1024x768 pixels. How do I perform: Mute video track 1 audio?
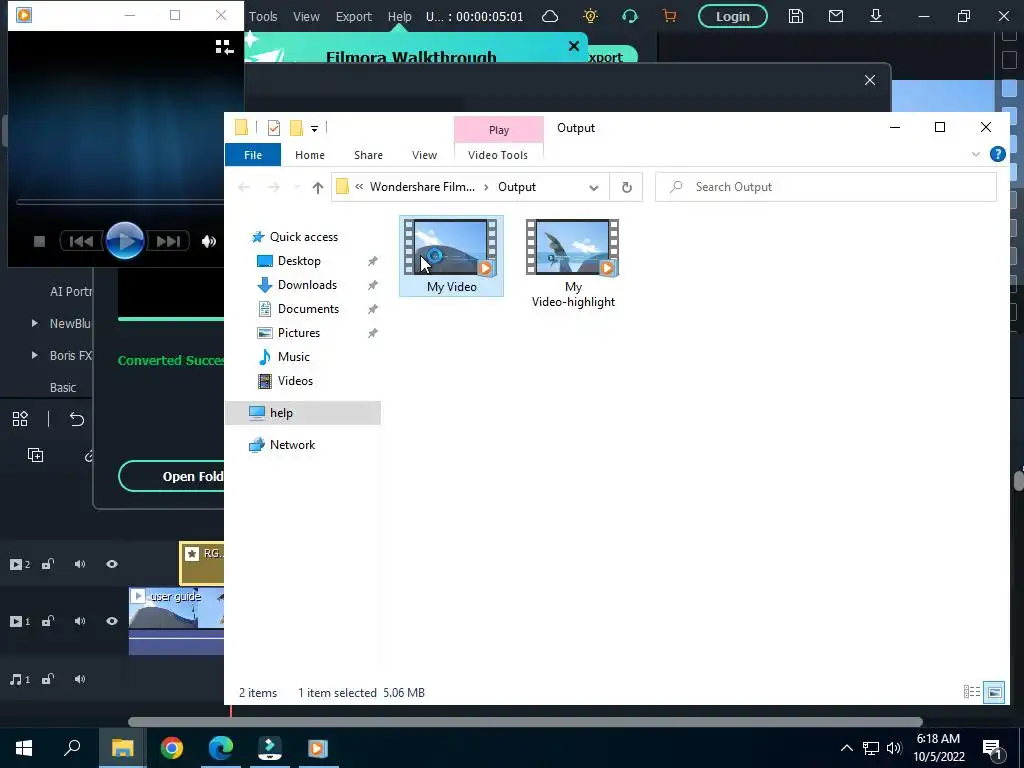point(80,621)
